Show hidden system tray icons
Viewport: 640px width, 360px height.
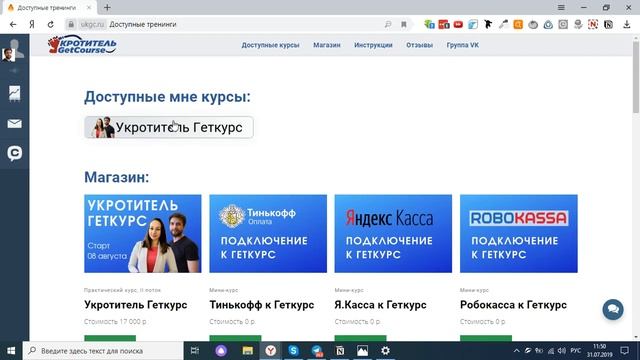pyautogui.click(x=516, y=351)
